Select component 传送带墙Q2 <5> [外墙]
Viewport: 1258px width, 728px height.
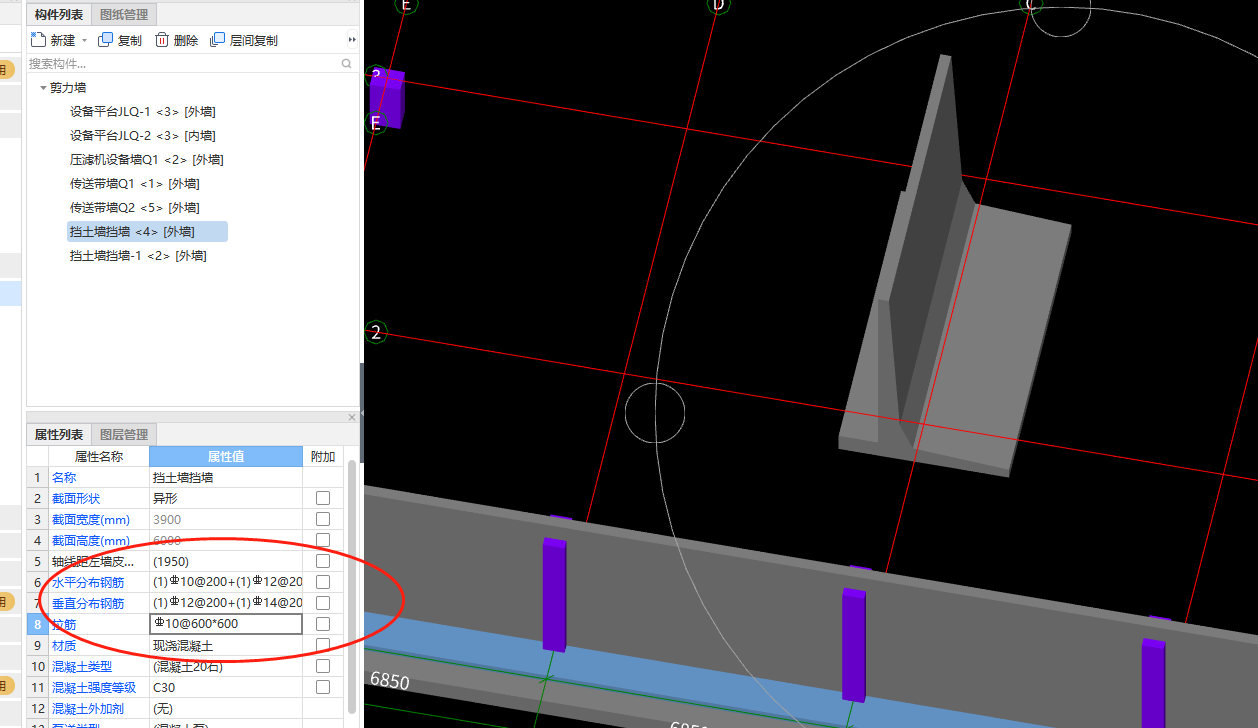[x=134, y=208]
